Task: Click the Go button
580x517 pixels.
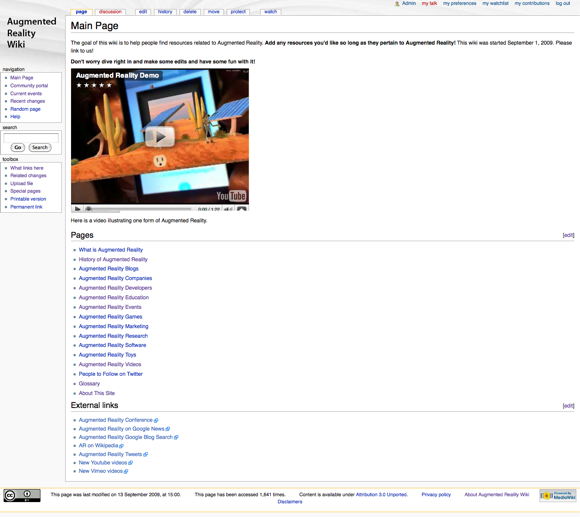Action: coord(18,148)
